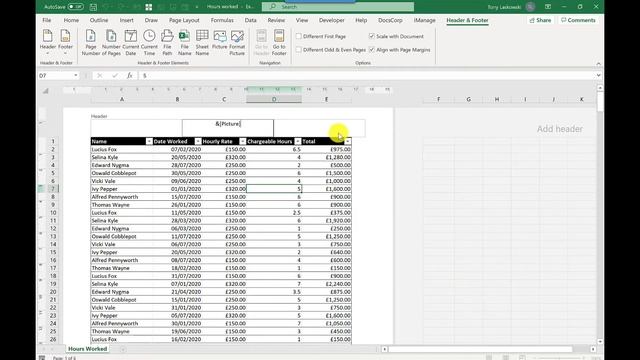Enable Different Odd & Even Pages checkbox
The image size is (640, 360).
tap(299, 50)
